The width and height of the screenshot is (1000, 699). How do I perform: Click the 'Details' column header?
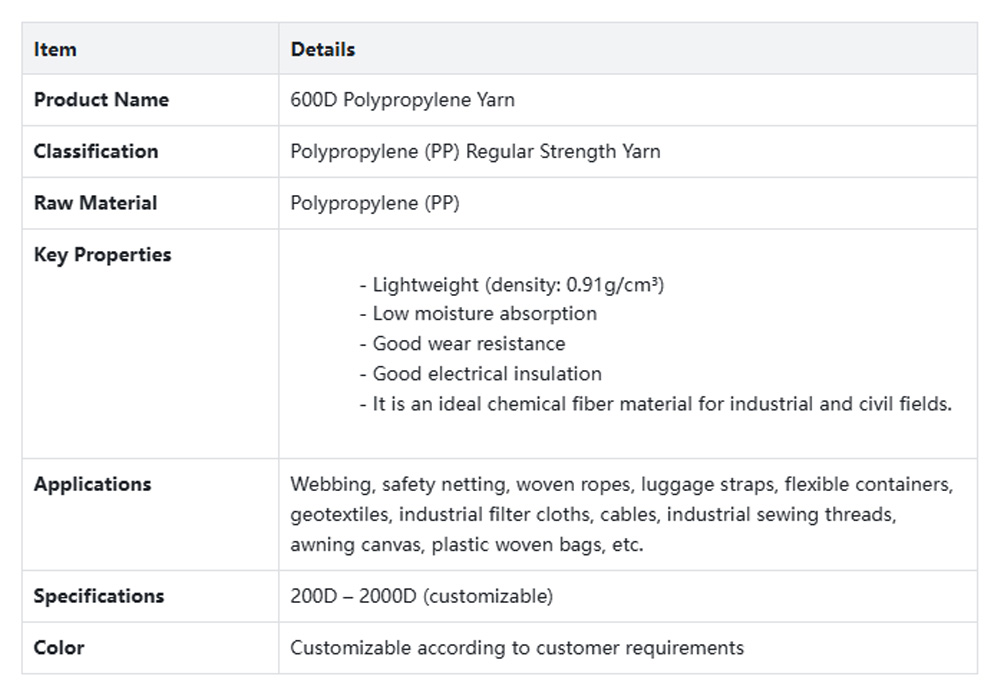pos(322,49)
